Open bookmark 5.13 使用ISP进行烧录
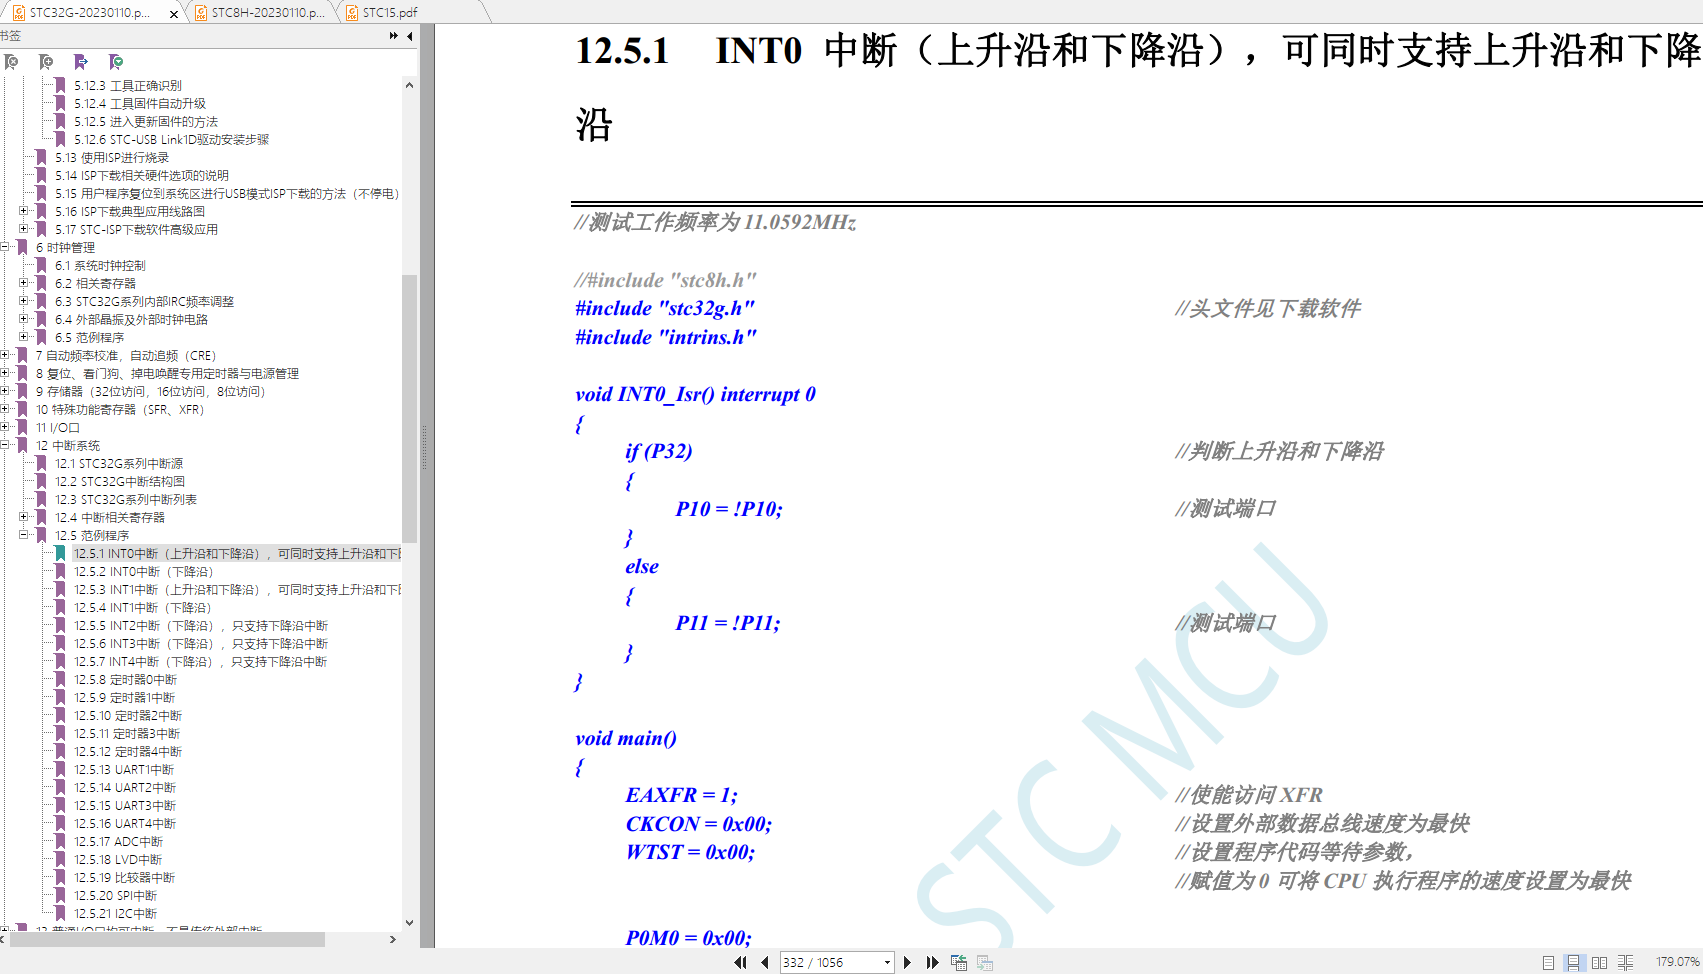The image size is (1703, 974). (112, 158)
